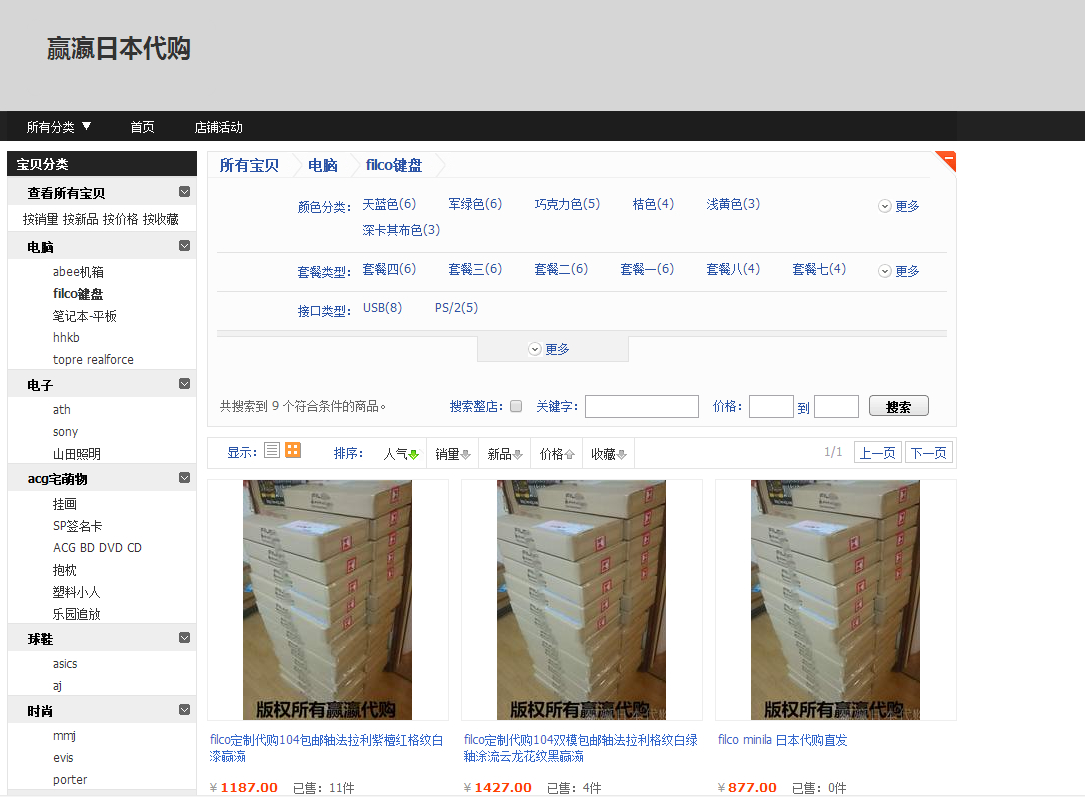This screenshot has height=797, width=1085.
Task: Open 电脑 breadcrumb link
Action: coord(322,165)
